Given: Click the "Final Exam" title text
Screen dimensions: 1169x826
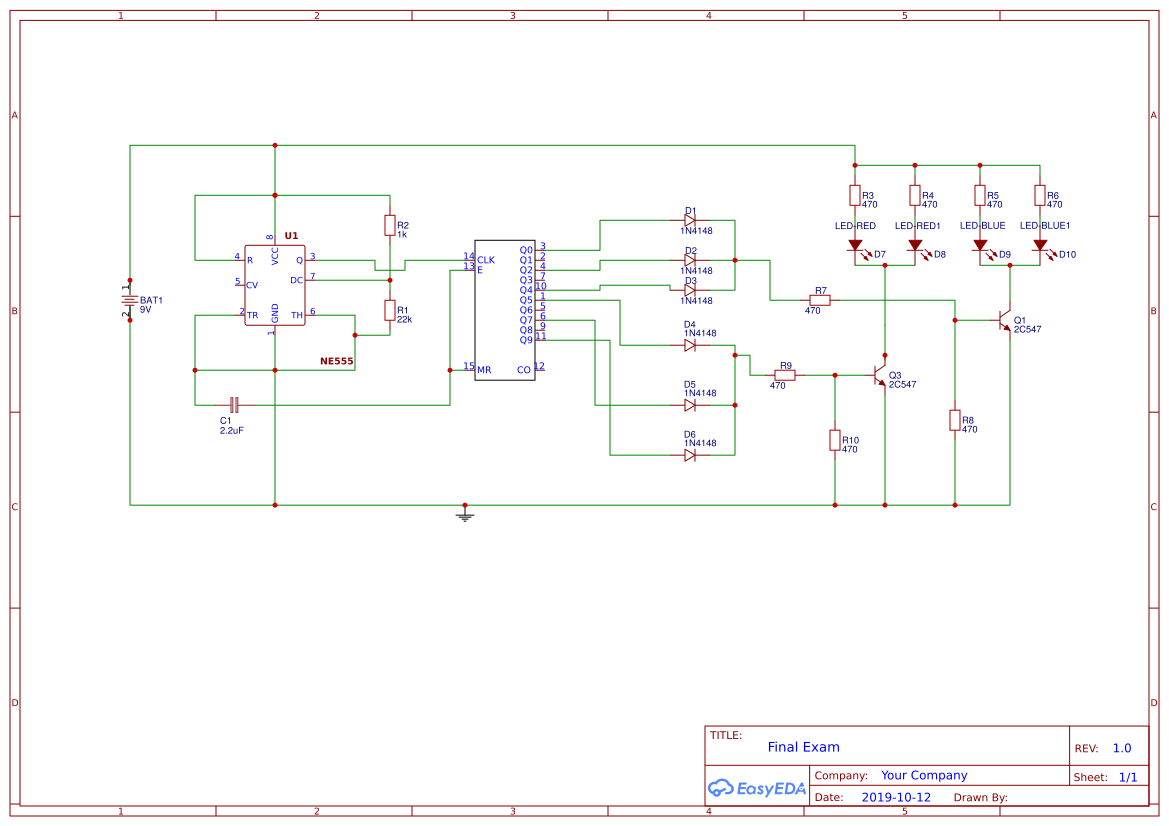Looking at the screenshot, I should pyautogui.click(x=803, y=747).
